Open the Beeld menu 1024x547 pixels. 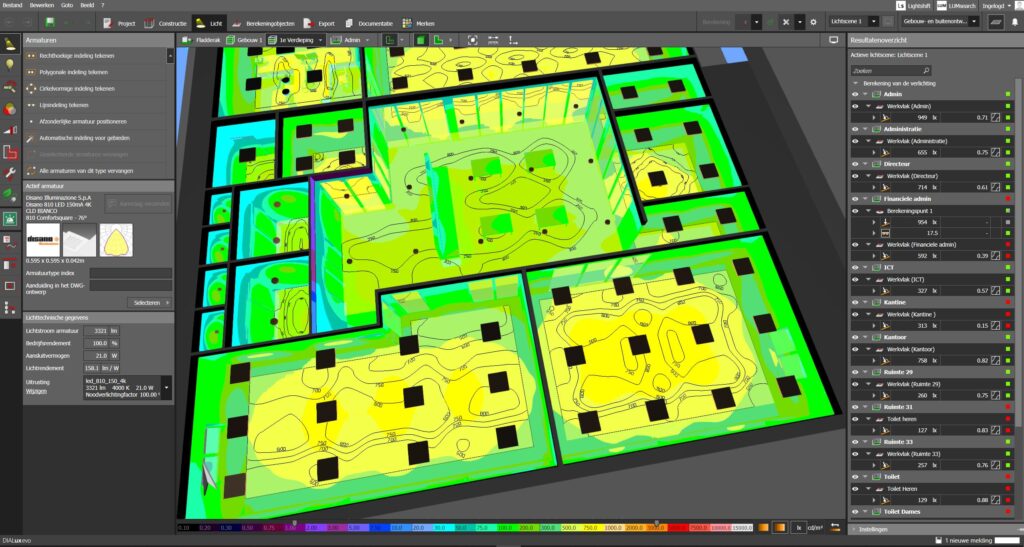tap(87, 5)
